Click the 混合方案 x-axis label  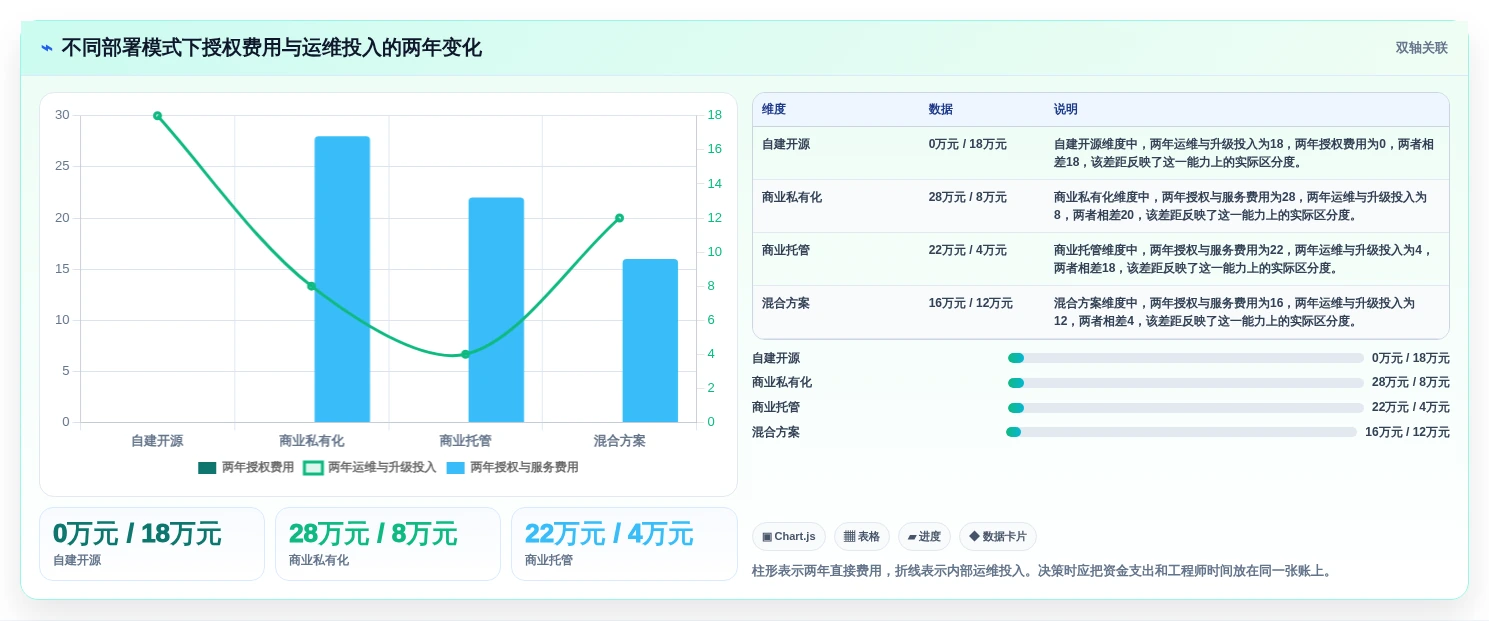point(619,441)
